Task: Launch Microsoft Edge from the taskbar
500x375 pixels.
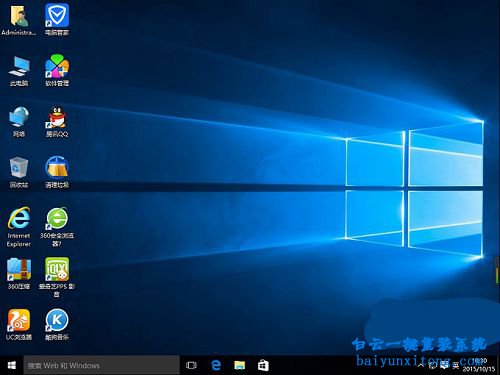Action: click(x=216, y=365)
